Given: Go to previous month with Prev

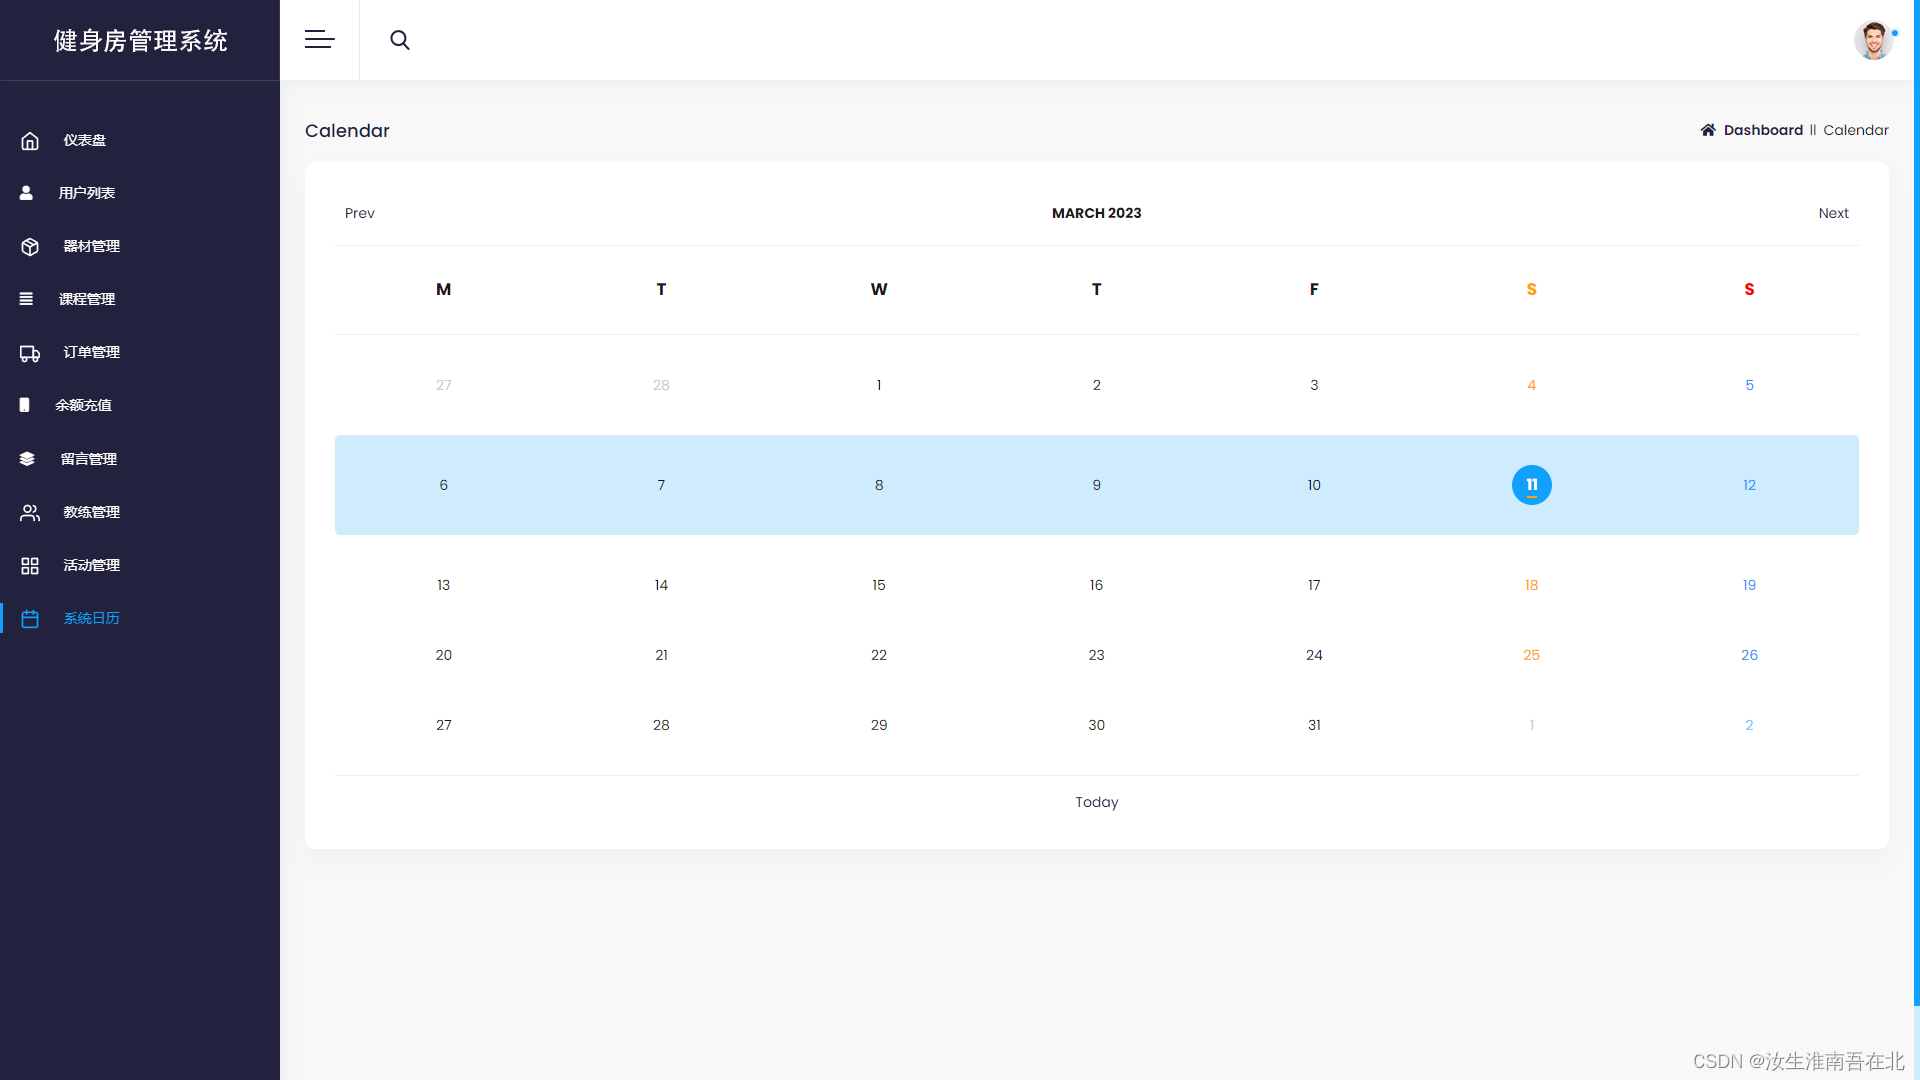Looking at the screenshot, I should 359,213.
